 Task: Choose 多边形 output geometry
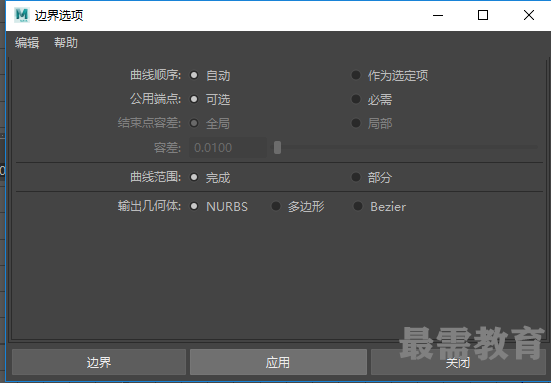pyautogui.click(x=276, y=206)
